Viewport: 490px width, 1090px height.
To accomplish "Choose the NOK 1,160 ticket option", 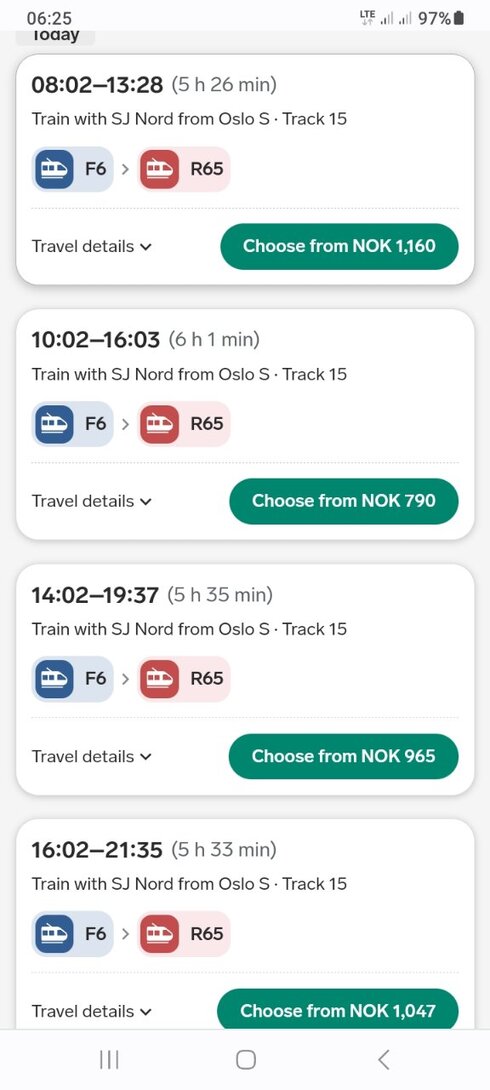I will [339, 246].
